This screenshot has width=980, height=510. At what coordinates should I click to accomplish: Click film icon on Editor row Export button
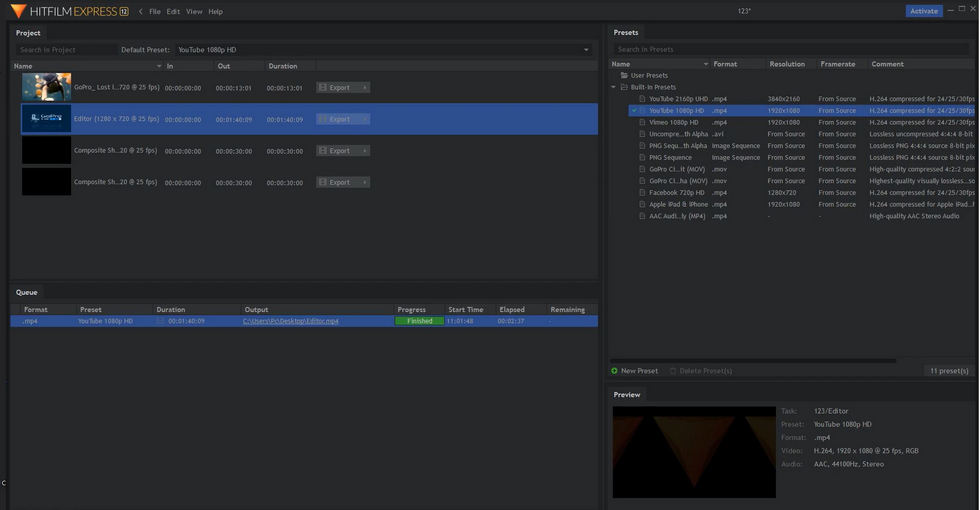point(322,119)
